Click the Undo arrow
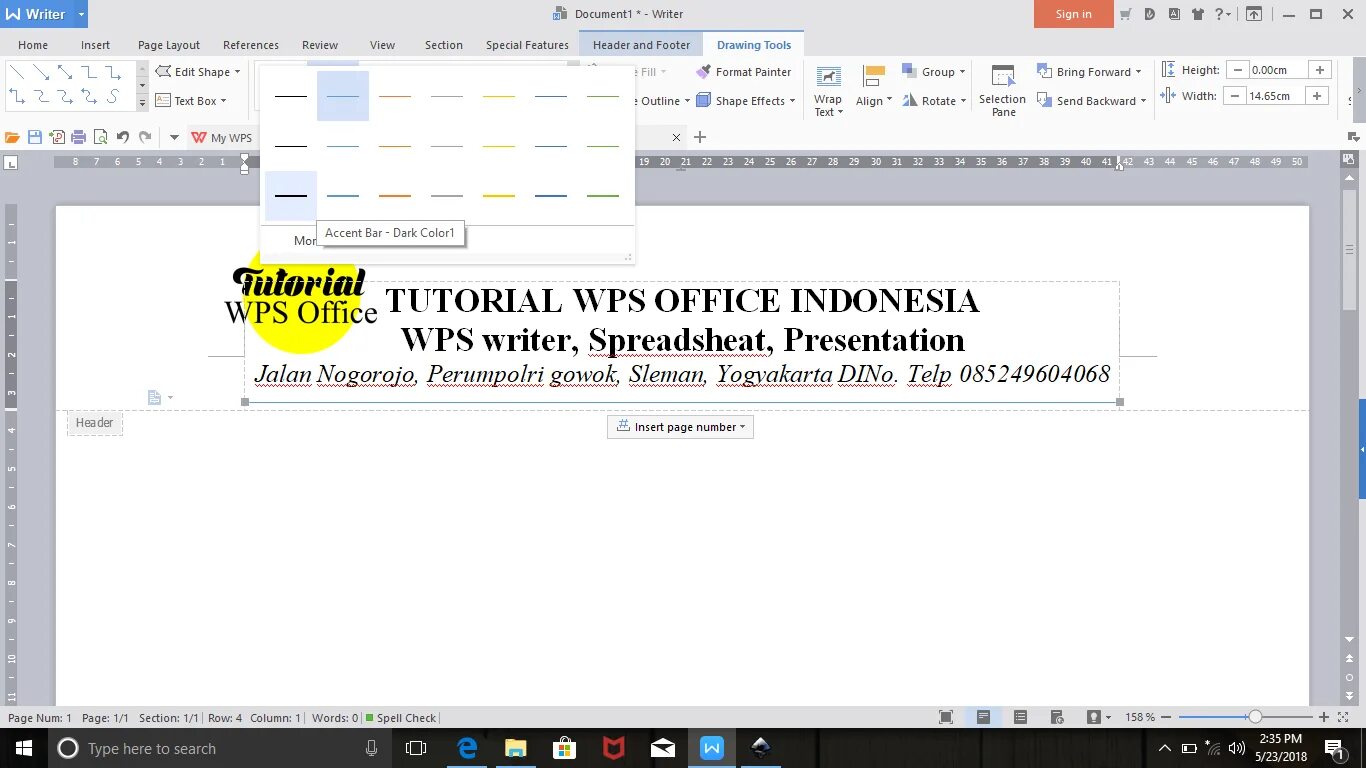Screen dimensions: 1366x768 pos(122,137)
